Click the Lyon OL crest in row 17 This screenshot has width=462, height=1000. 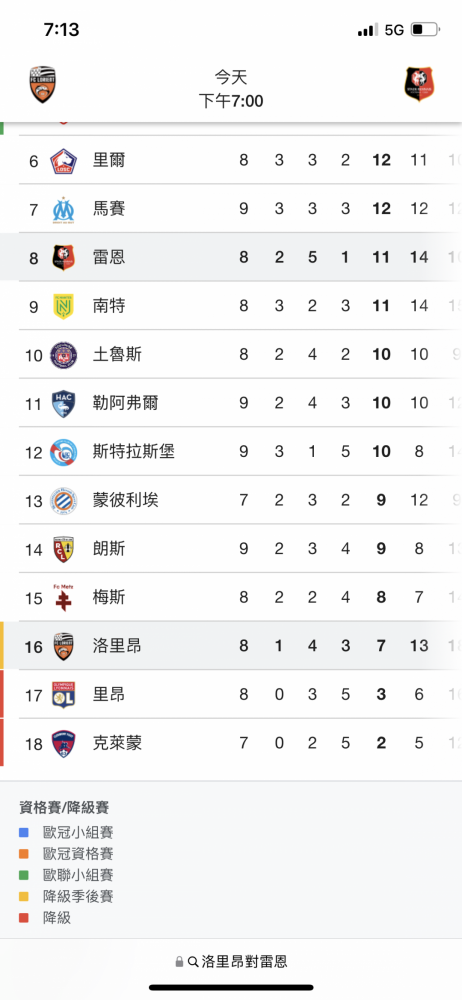click(x=63, y=695)
